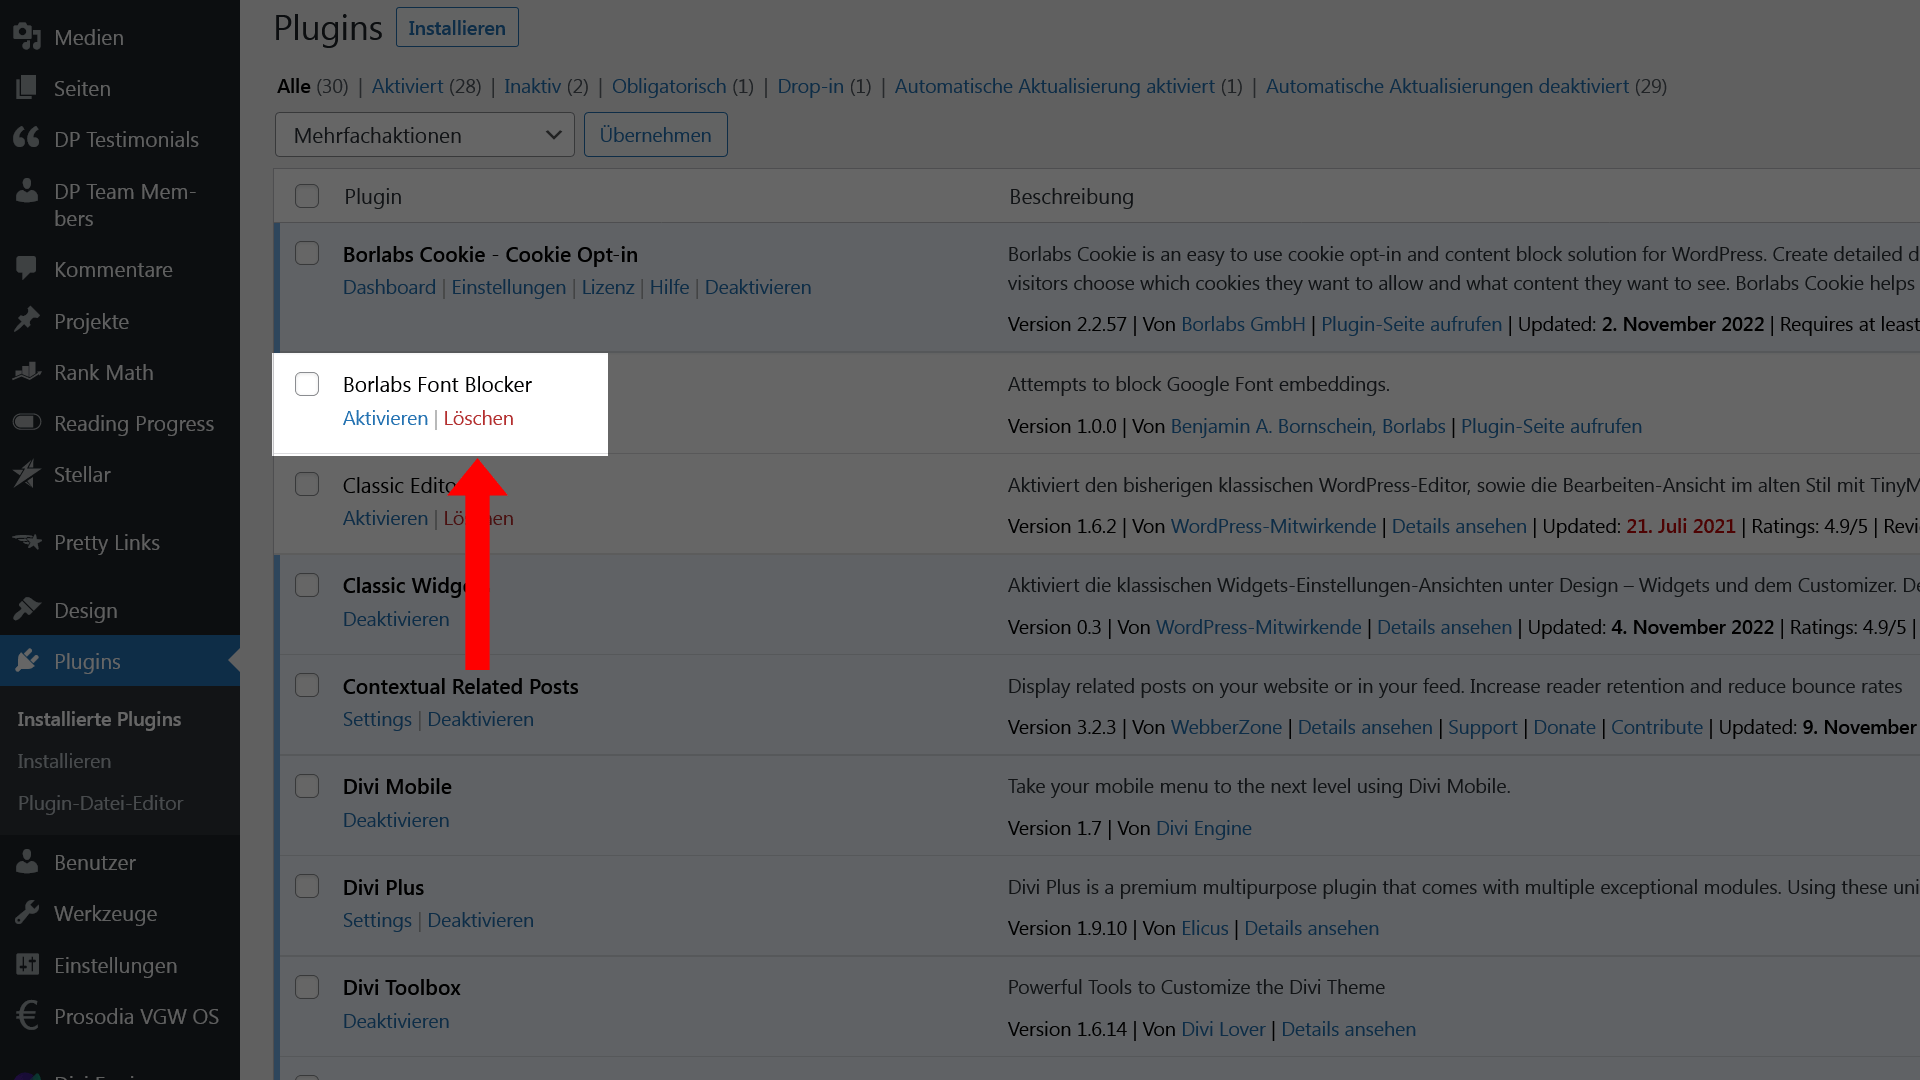Click the DP Testimonials quote icon
The height and width of the screenshot is (1080, 1920).
(27, 139)
